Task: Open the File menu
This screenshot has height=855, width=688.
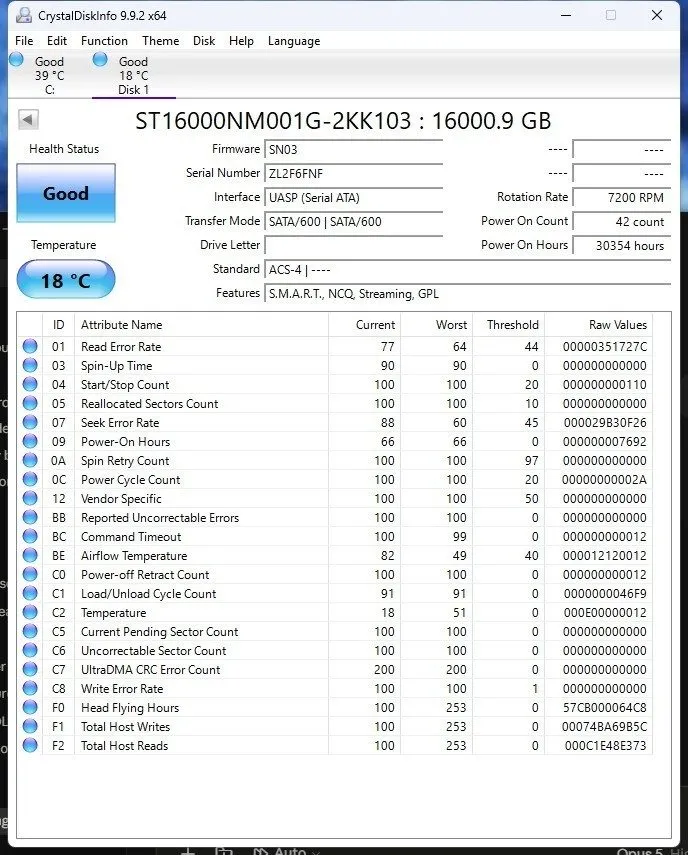Action: click(x=24, y=41)
